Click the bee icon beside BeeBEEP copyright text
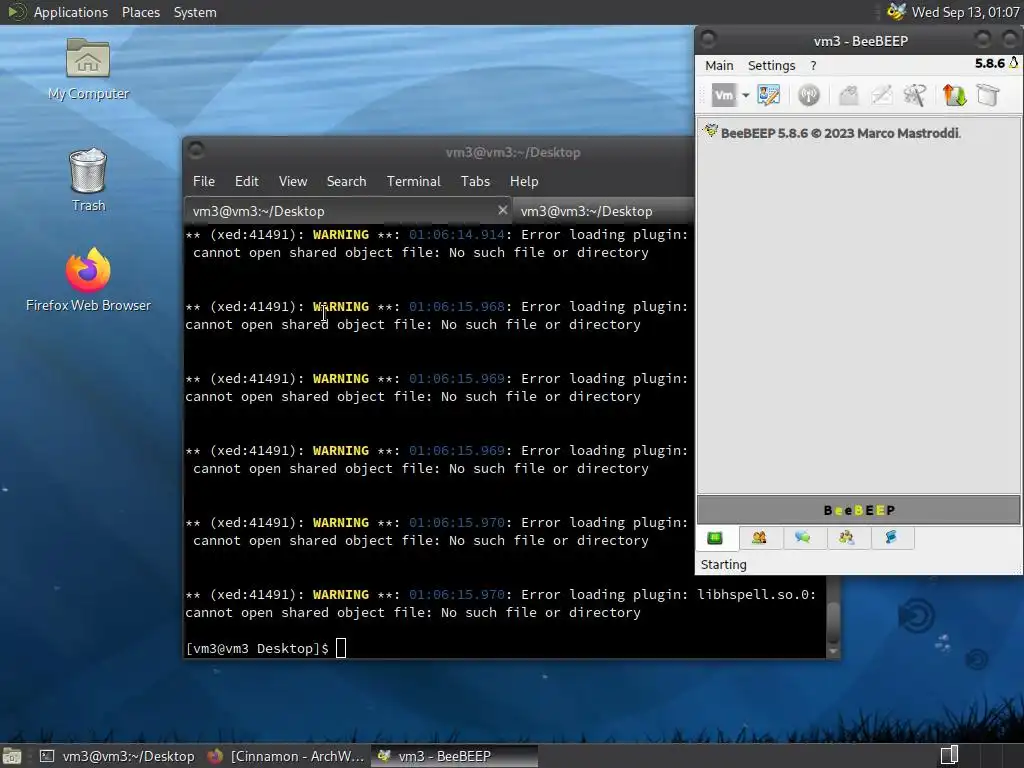Viewport: 1024px width, 768px height. point(711,131)
